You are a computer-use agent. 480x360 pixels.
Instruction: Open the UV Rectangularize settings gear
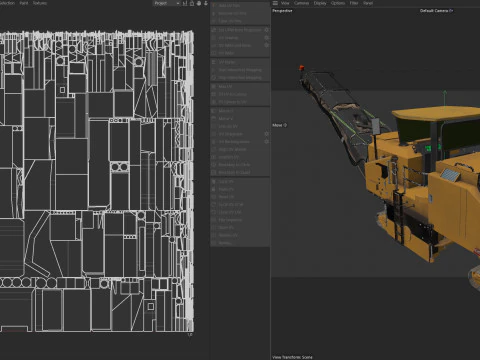coord(266,142)
